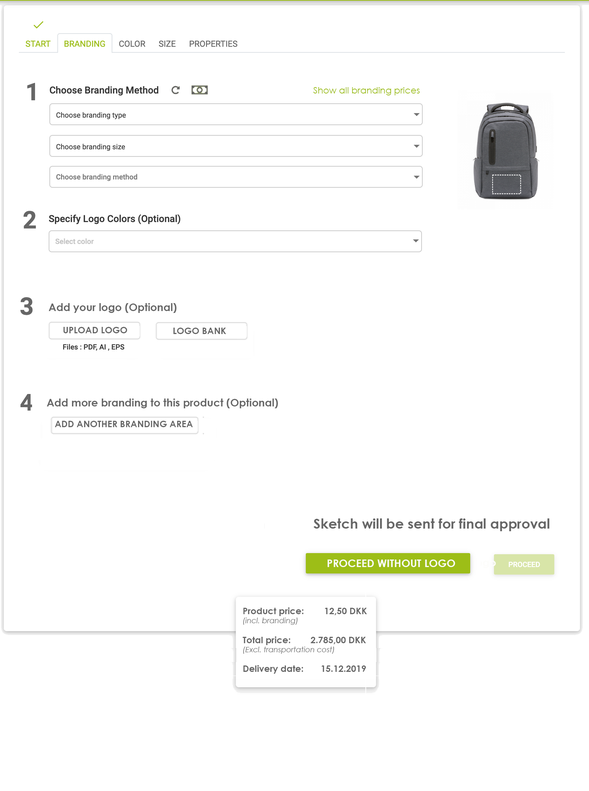Expand the Select color dropdown arrow
Image resolution: width=589 pixels, height=791 pixels.
pos(416,241)
